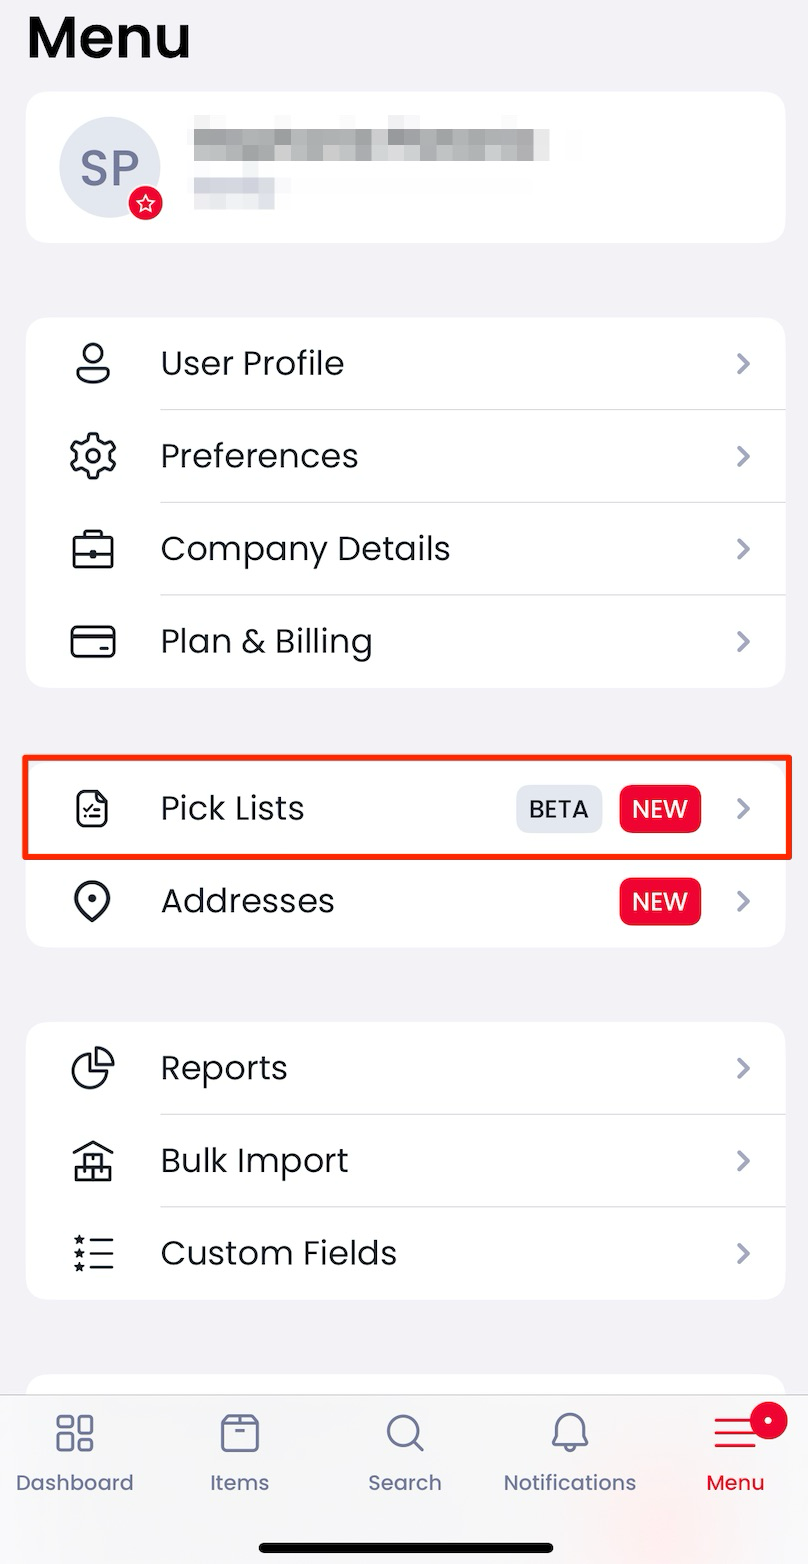The image size is (808, 1564).
Task: Open the Dashboard tab
Action: tap(75, 1453)
